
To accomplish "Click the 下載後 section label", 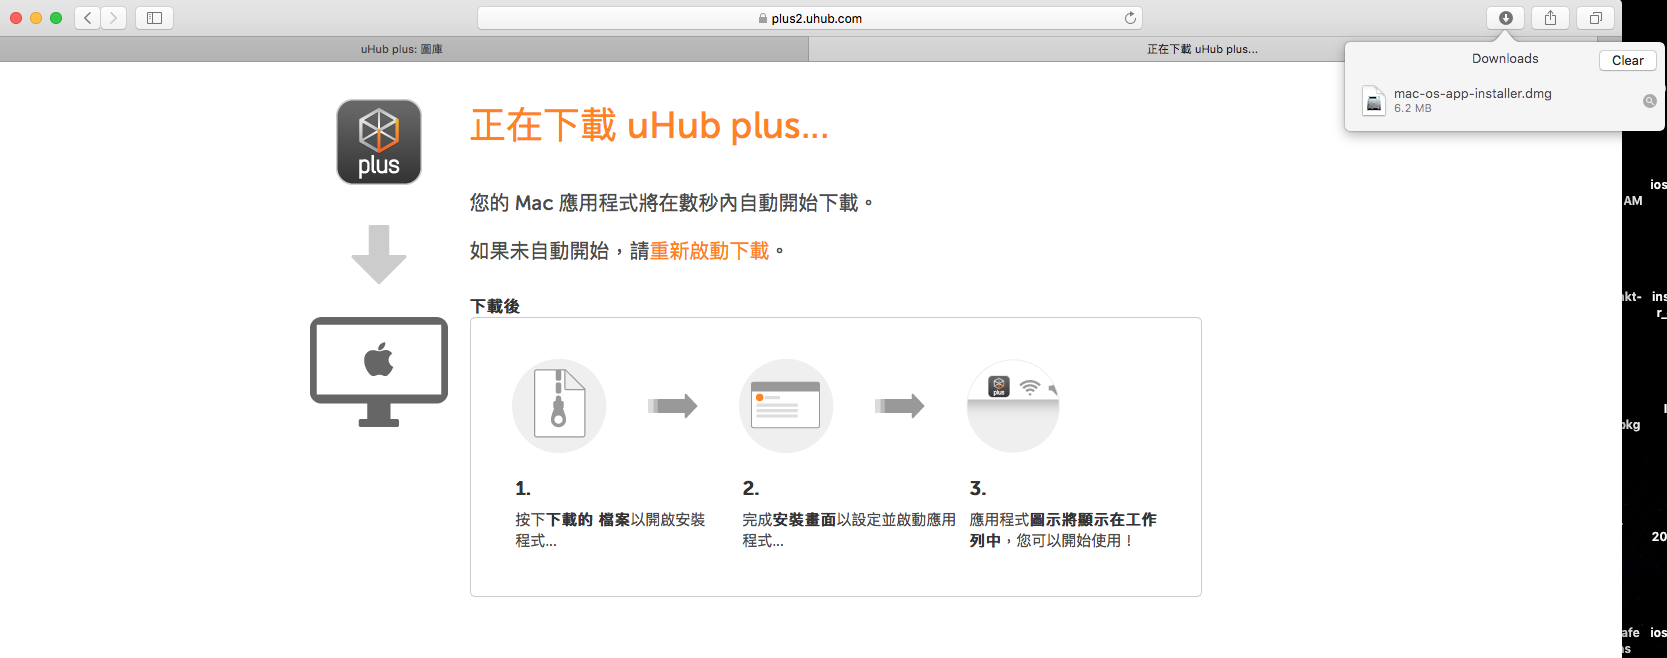I will point(495,306).
